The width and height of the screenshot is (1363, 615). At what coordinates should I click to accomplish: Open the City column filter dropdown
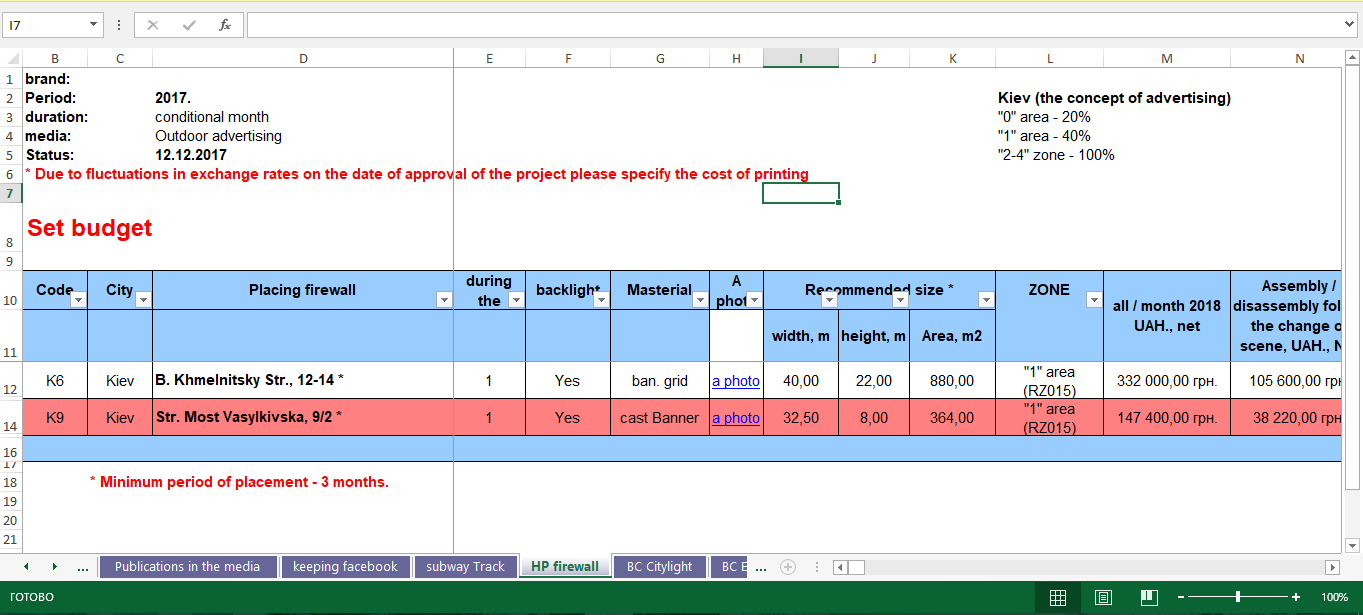(143, 299)
